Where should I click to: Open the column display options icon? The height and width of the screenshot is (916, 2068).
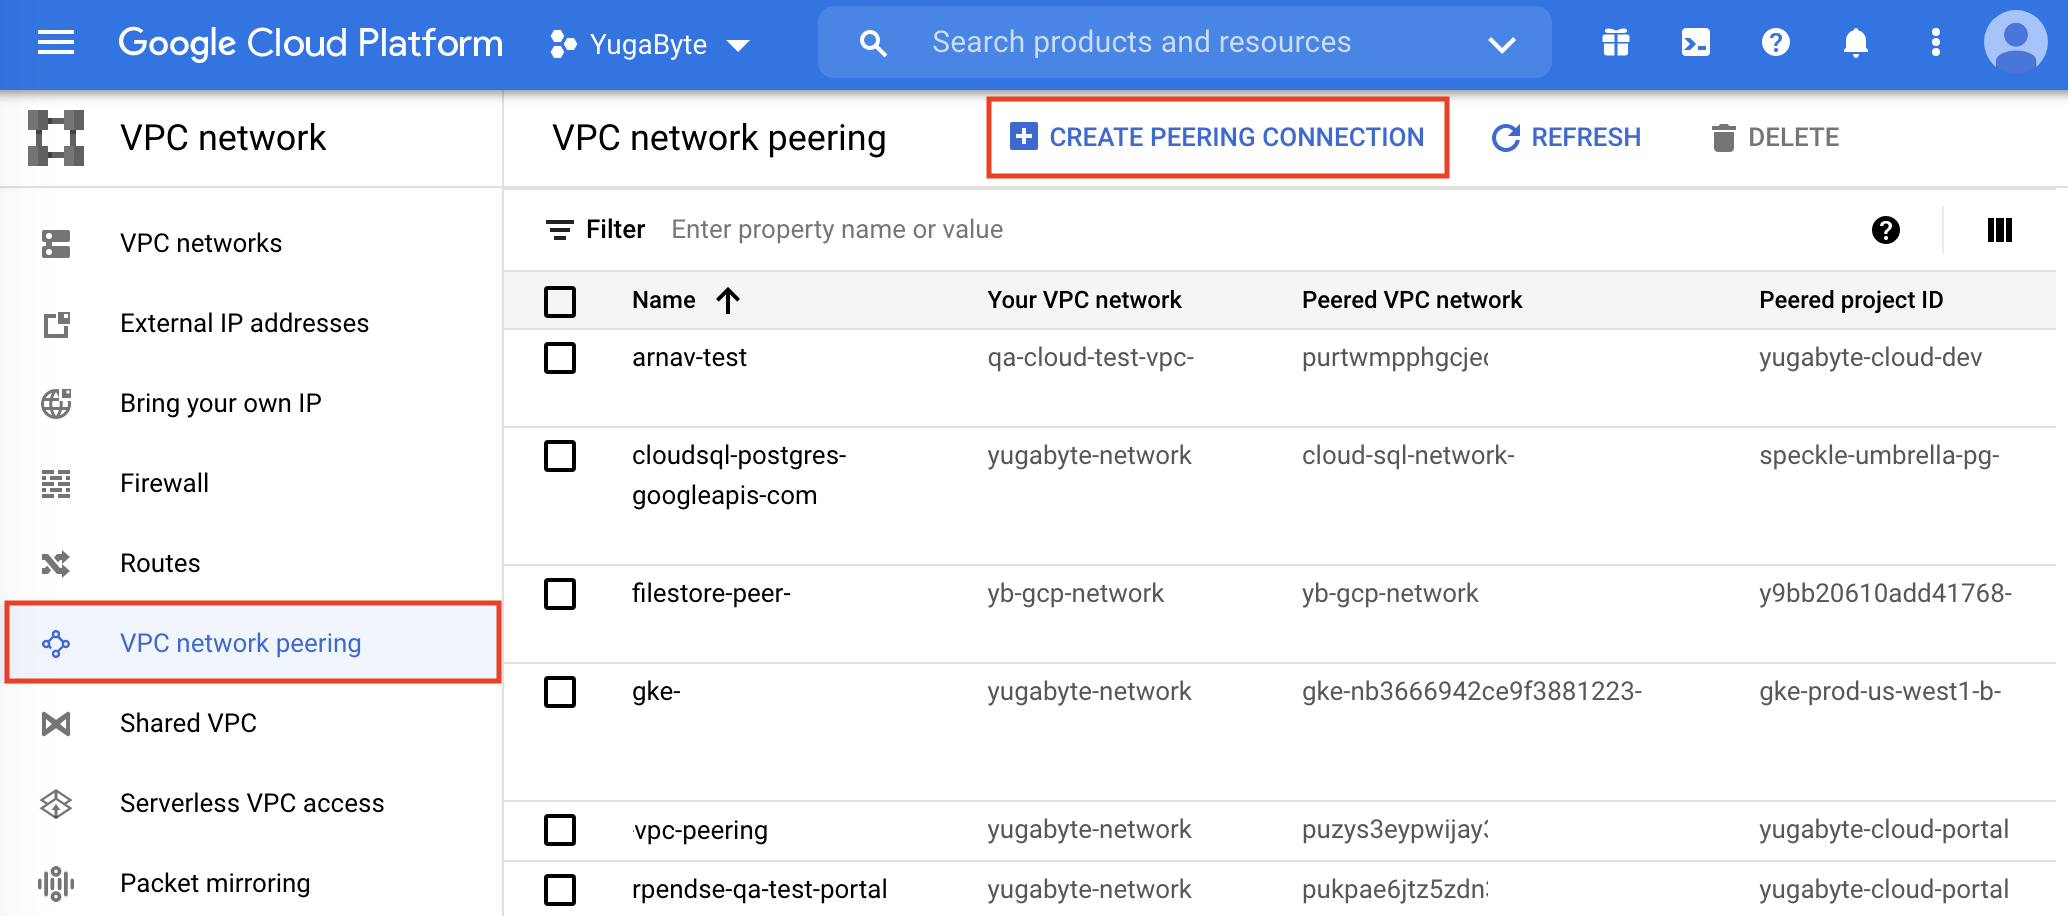click(2000, 230)
